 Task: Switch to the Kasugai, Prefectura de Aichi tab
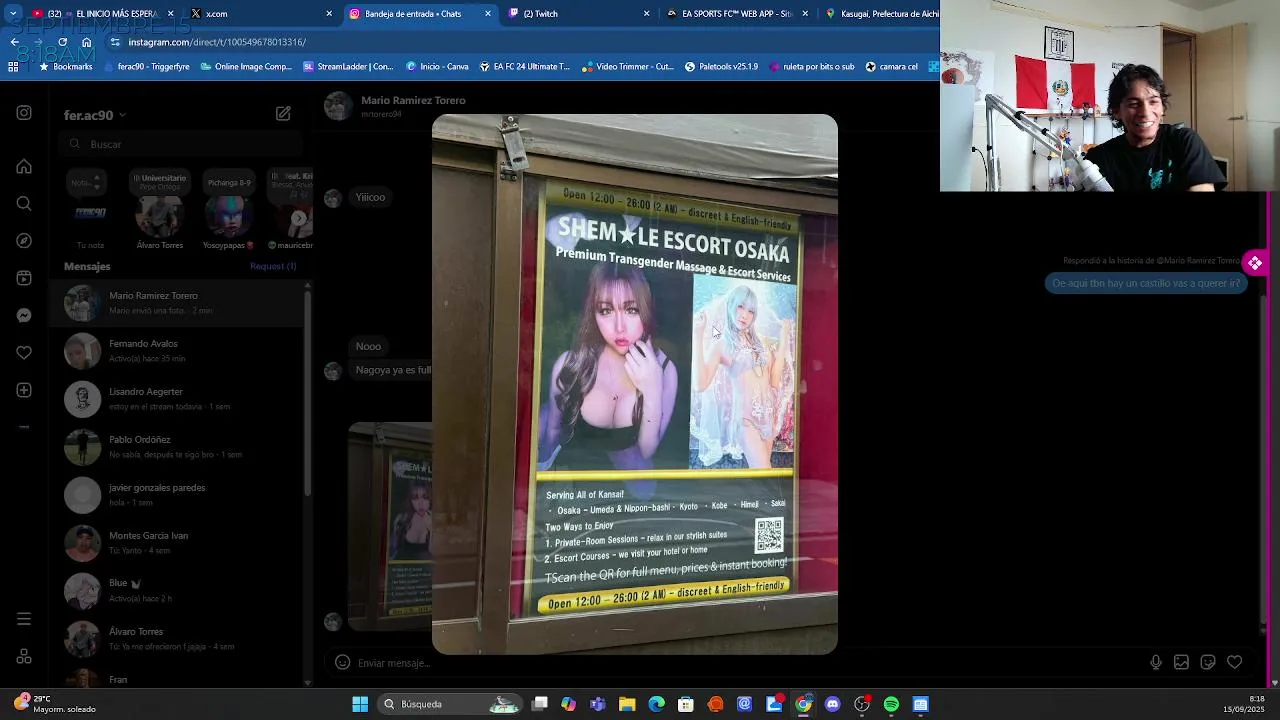878,14
